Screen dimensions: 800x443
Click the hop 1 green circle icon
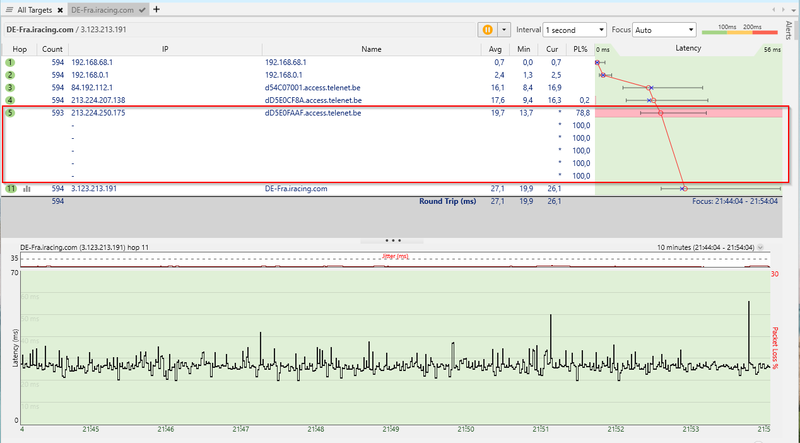point(10,62)
